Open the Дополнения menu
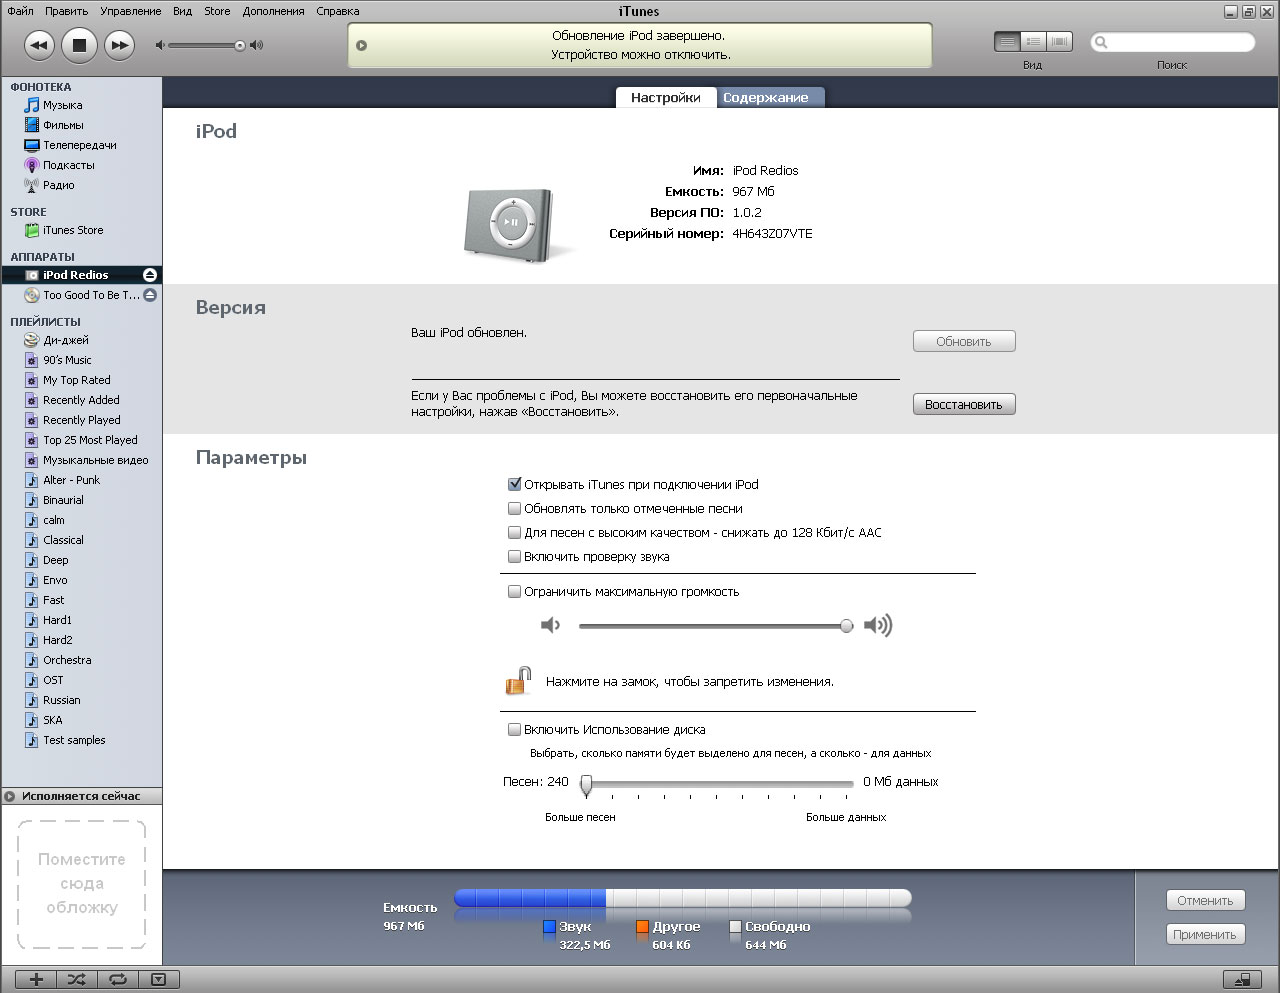Viewport: 1280px width, 993px height. [273, 11]
